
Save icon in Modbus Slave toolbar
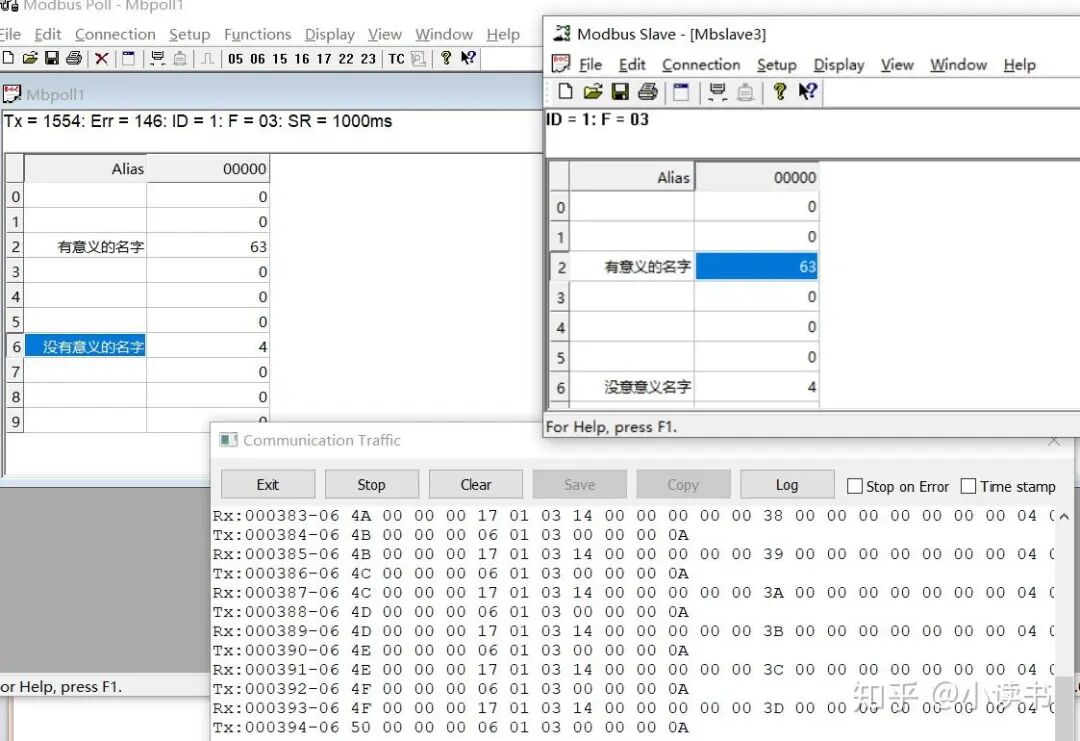(620, 91)
